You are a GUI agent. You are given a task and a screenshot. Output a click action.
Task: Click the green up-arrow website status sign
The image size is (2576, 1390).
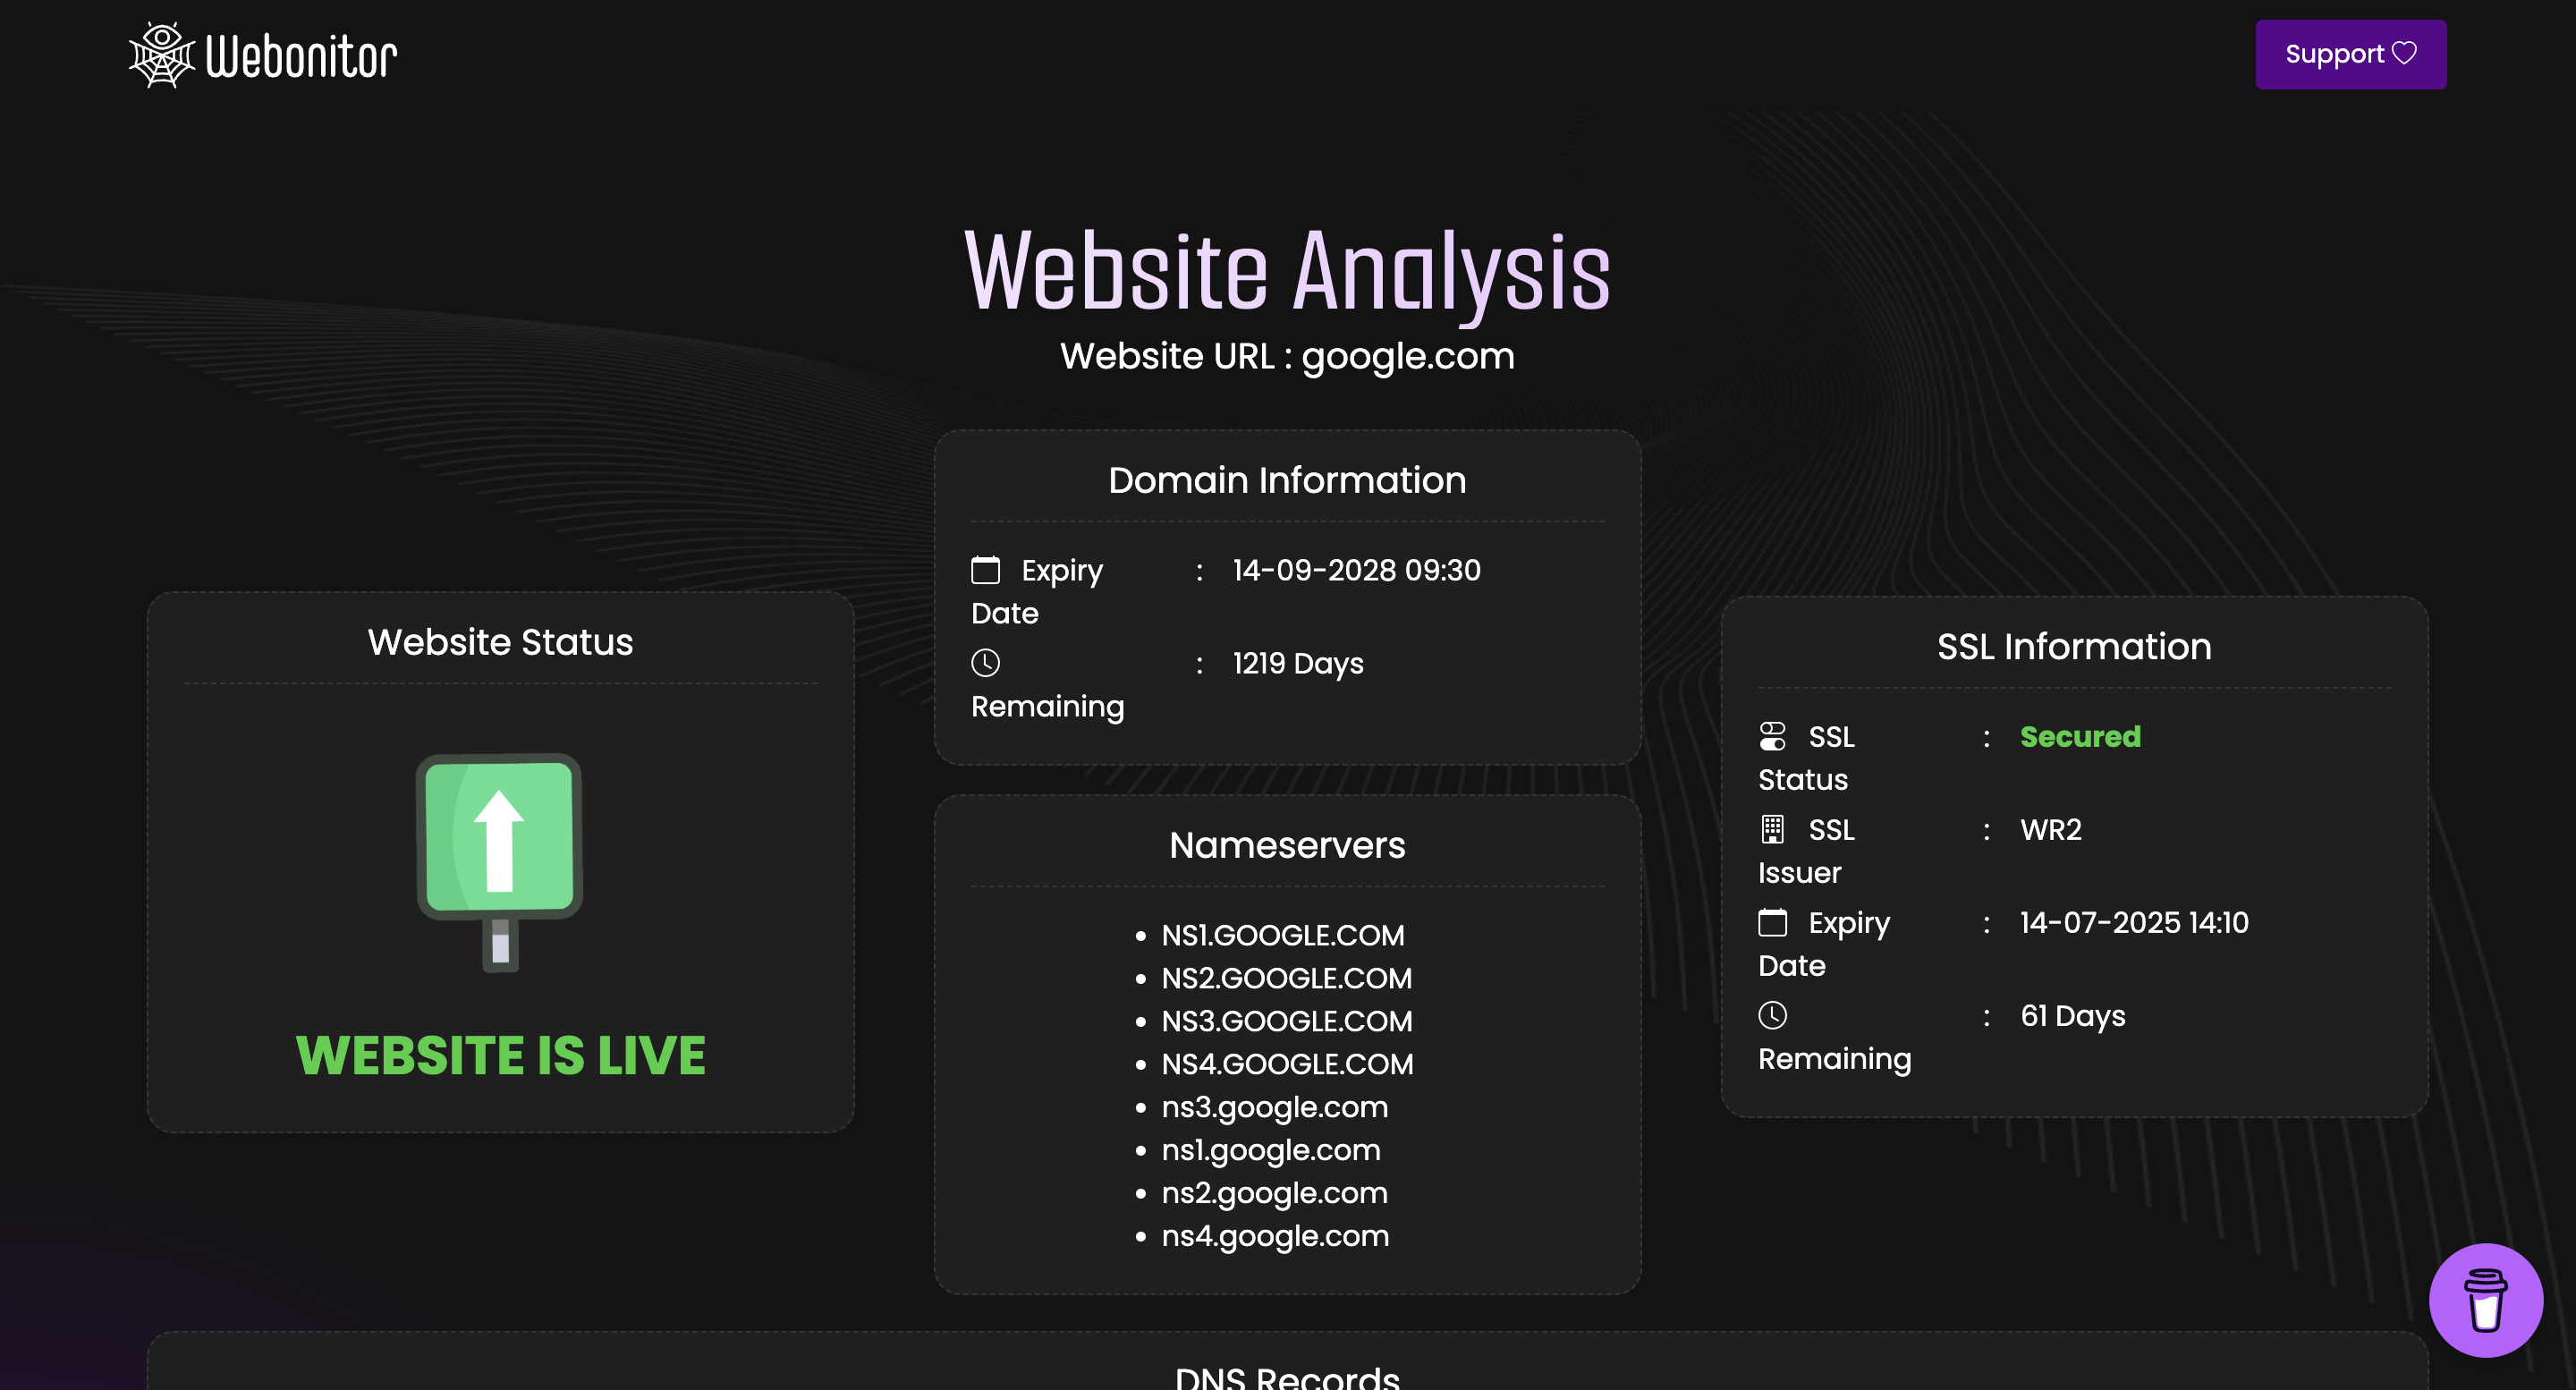[x=499, y=862]
